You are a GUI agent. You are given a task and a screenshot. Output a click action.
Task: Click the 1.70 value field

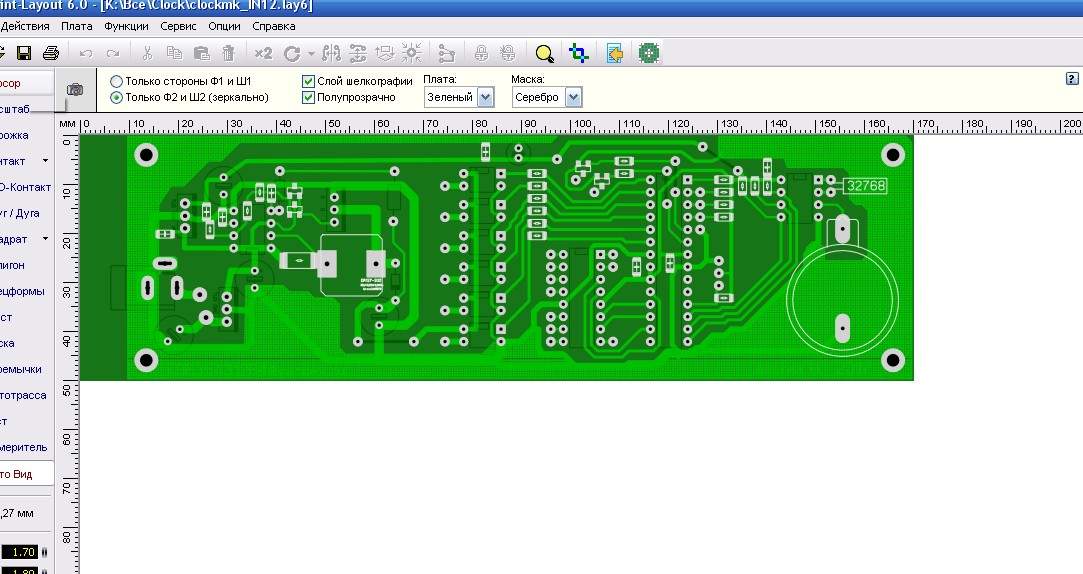pos(19,552)
